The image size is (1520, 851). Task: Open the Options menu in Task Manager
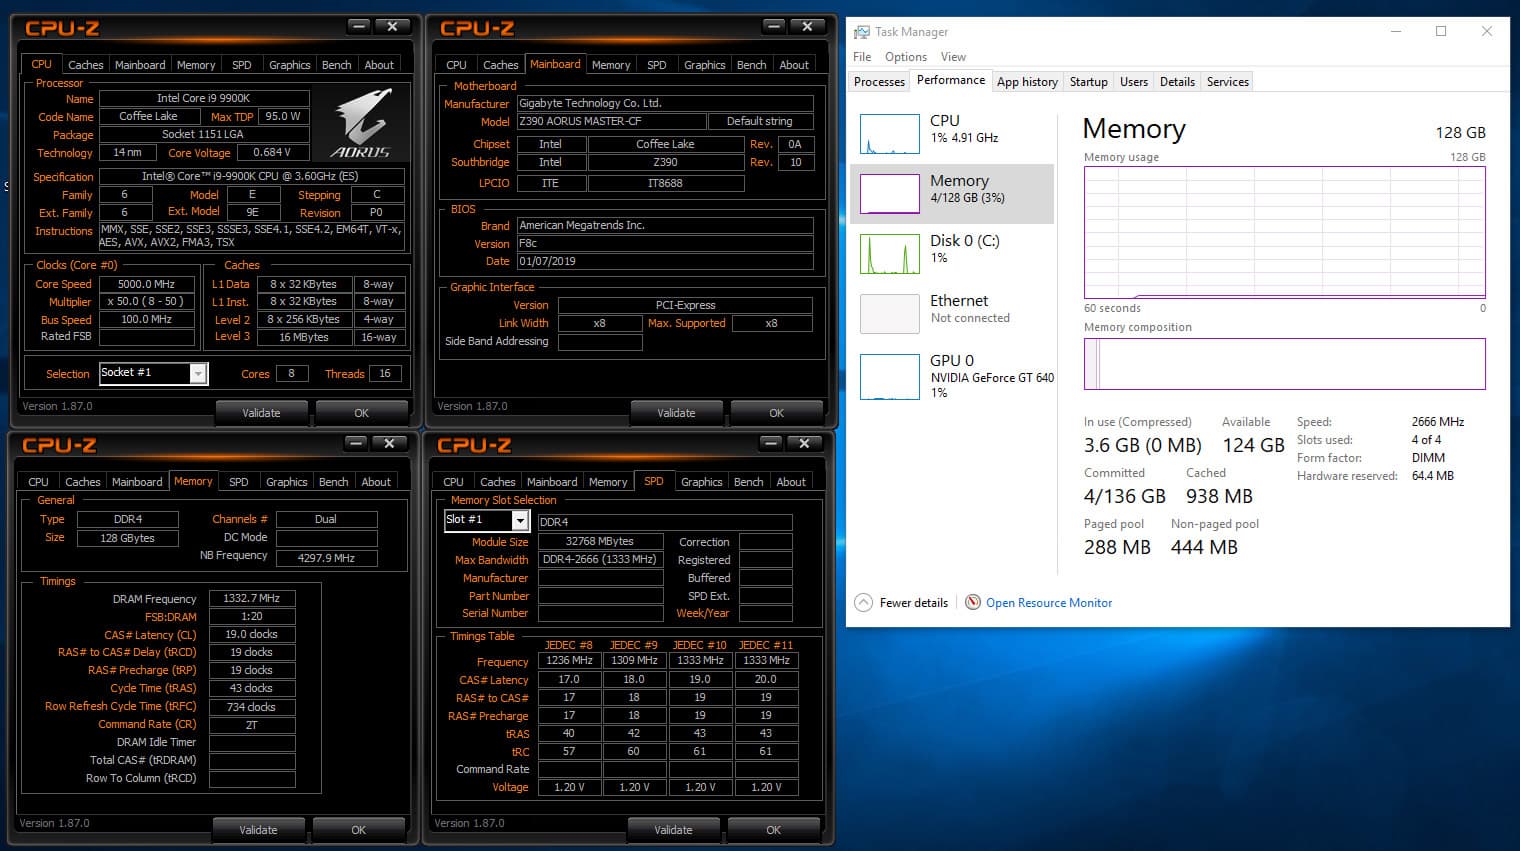pyautogui.click(x=905, y=57)
